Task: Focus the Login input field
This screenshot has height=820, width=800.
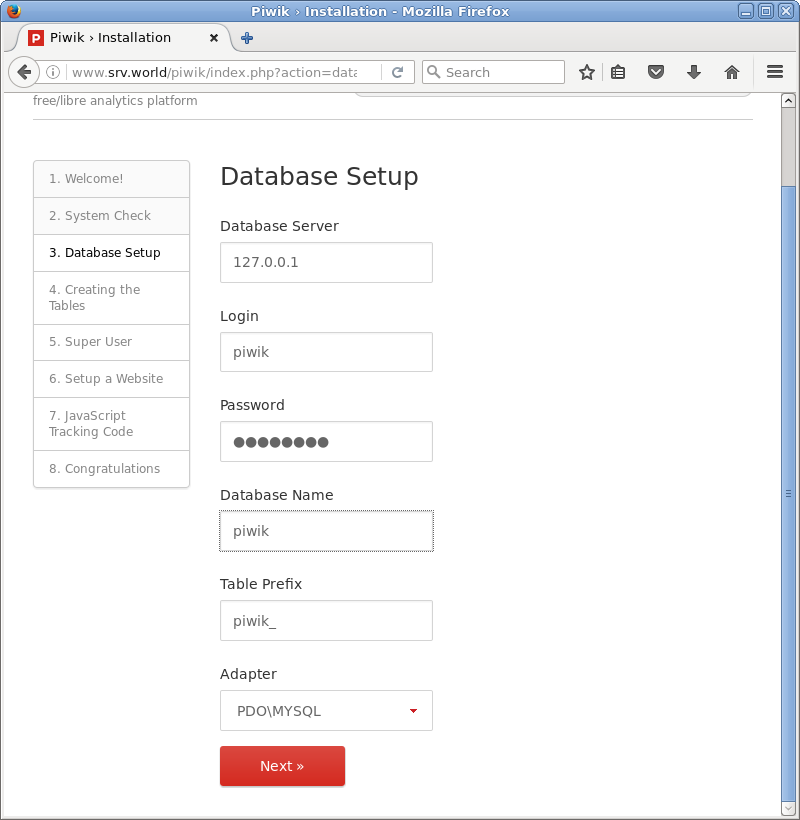Action: pyautogui.click(x=326, y=352)
